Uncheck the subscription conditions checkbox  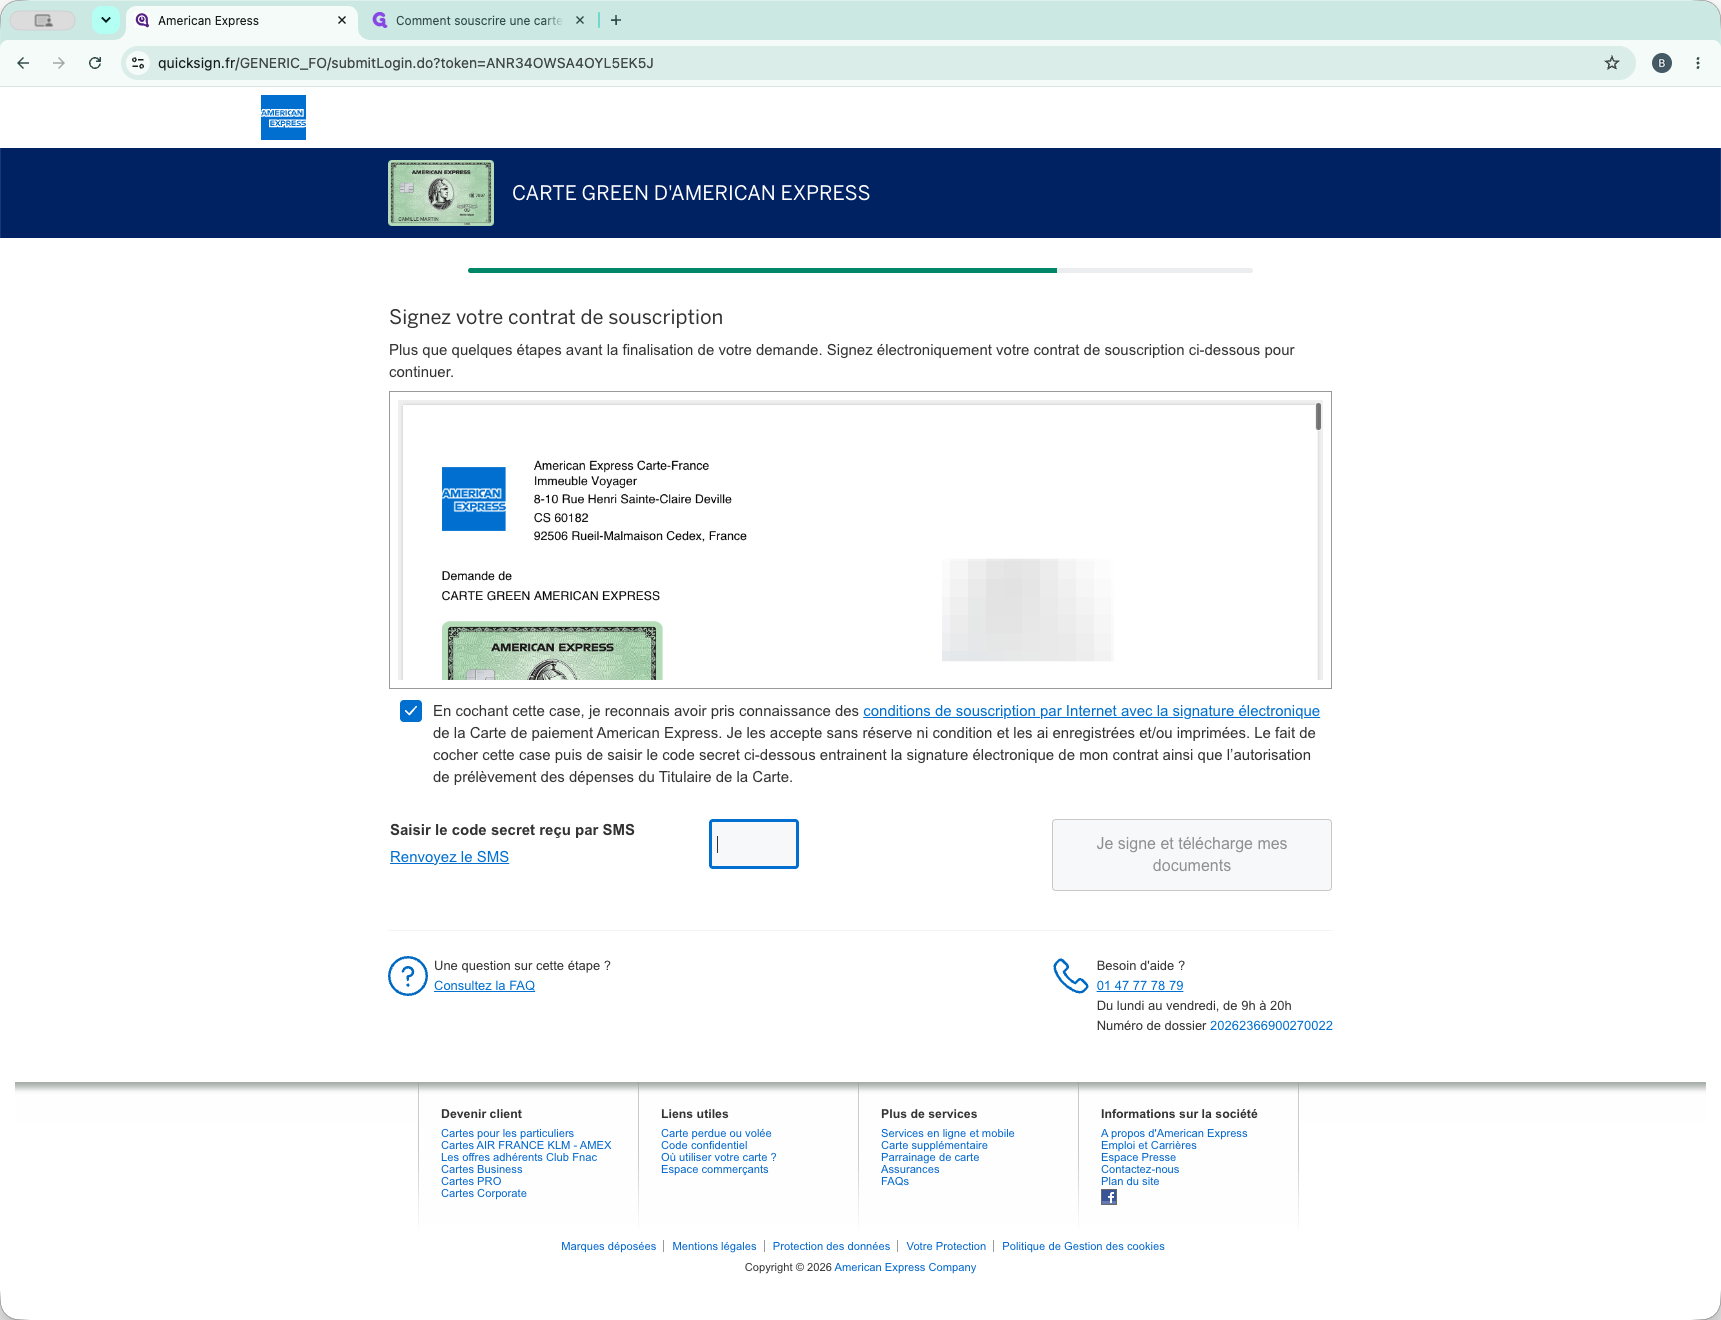click(x=411, y=711)
